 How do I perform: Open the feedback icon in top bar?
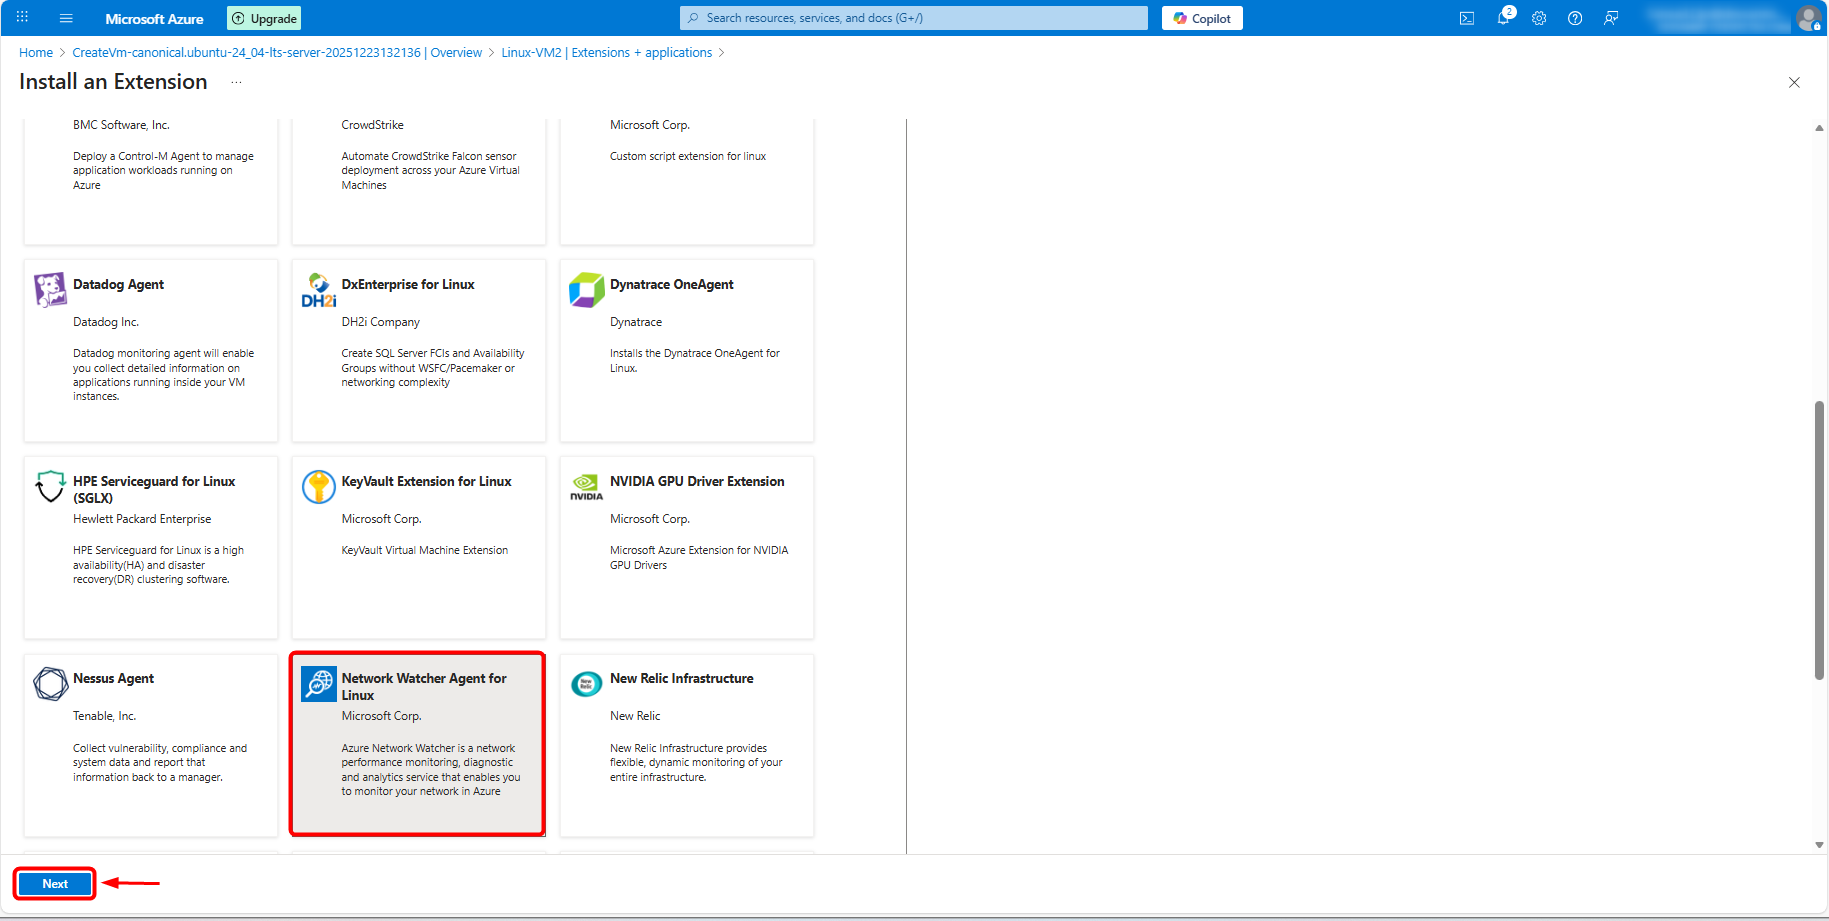click(x=1611, y=18)
